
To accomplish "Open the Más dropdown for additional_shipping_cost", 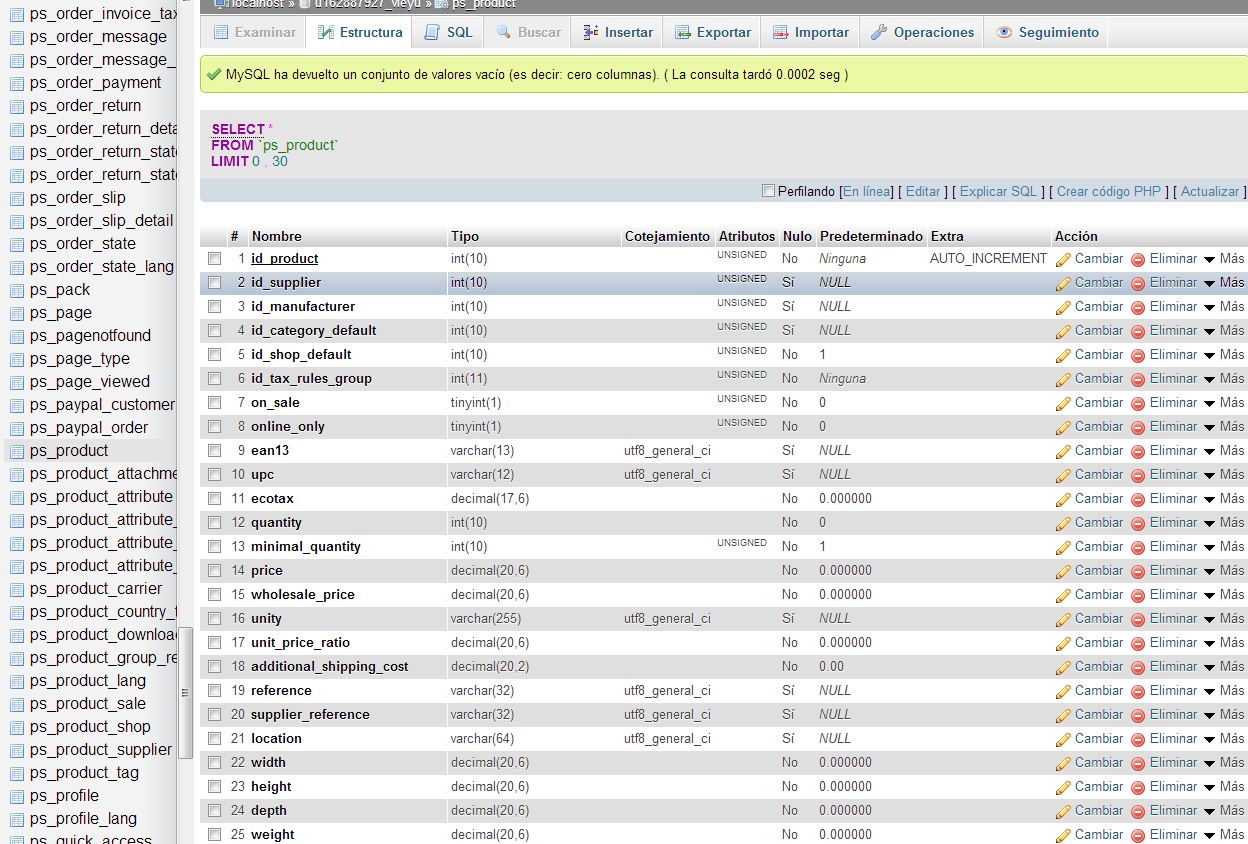I will pos(1224,666).
